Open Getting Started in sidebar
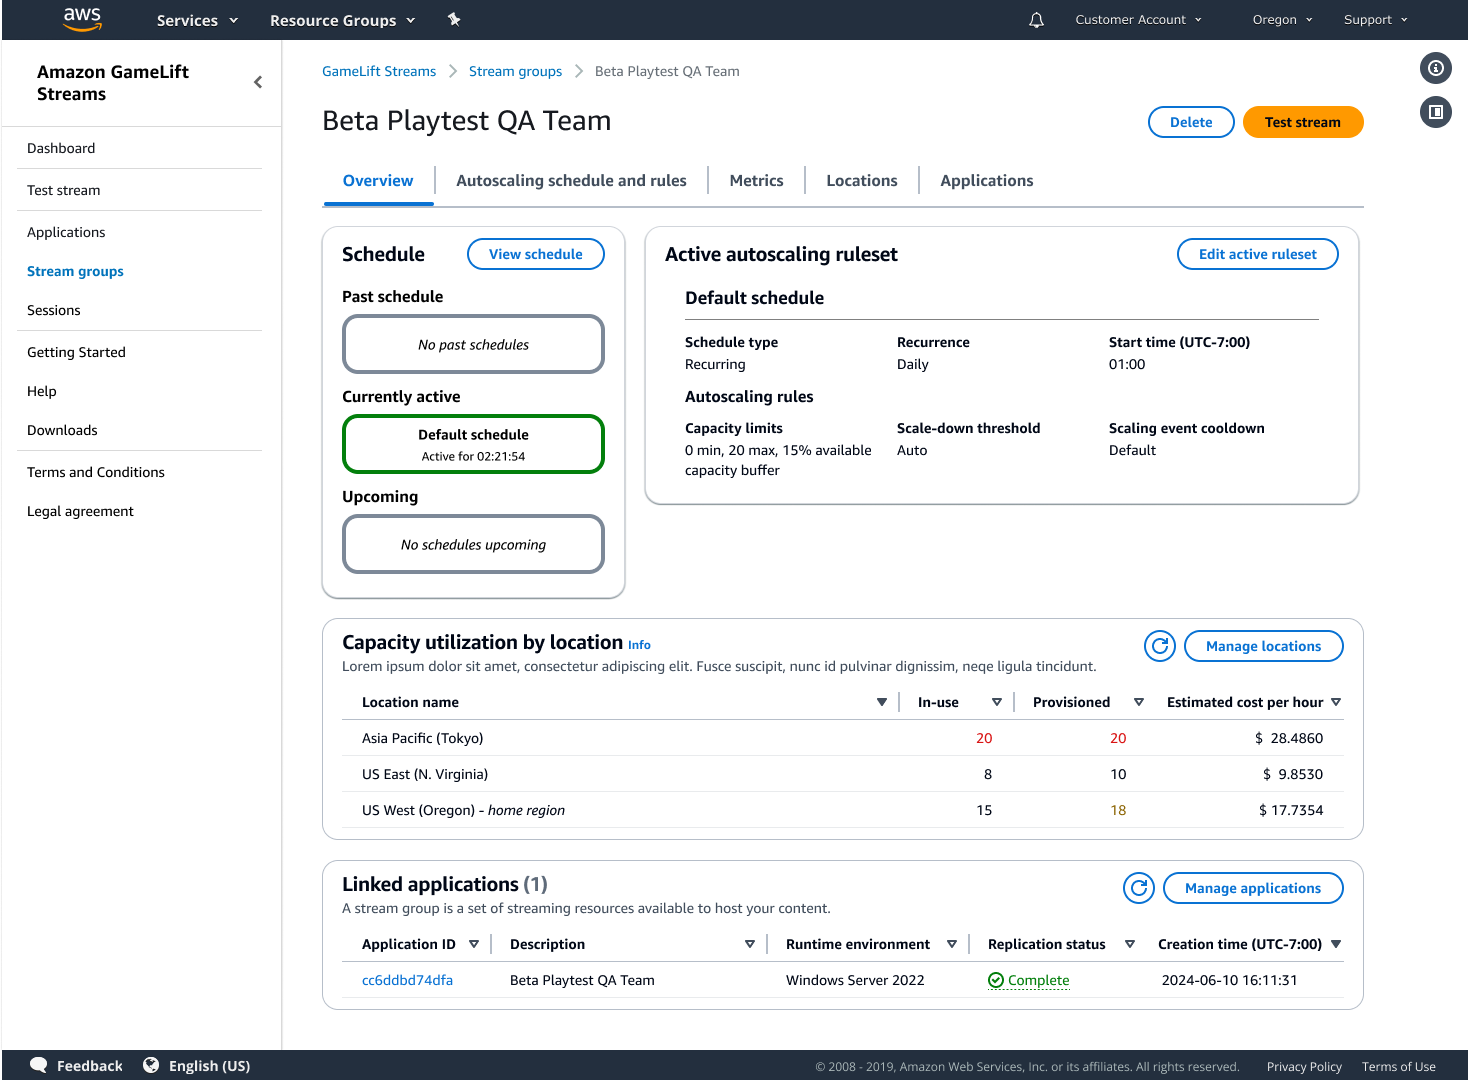Image resolution: width=1468 pixels, height=1080 pixels. (x=76, y=352)
